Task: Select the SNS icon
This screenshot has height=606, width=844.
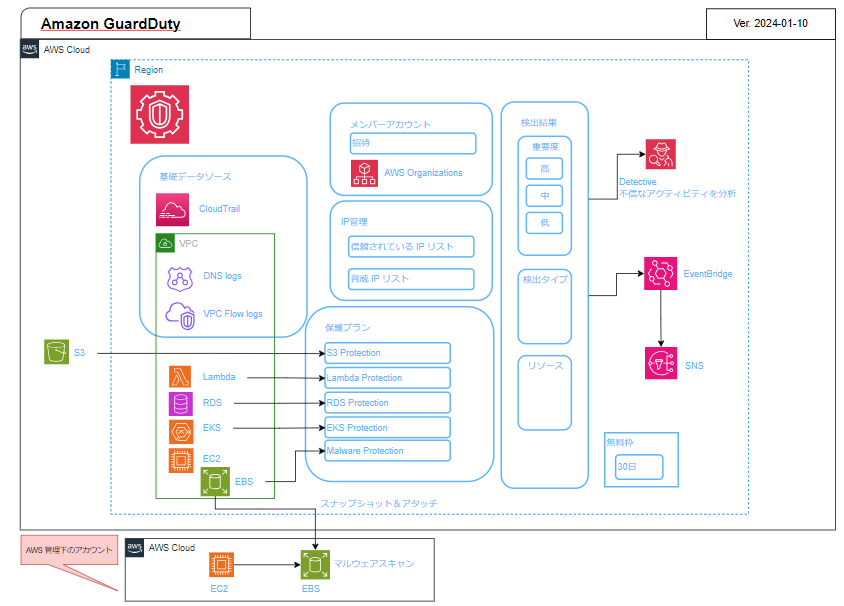Action: coord(661,362)
